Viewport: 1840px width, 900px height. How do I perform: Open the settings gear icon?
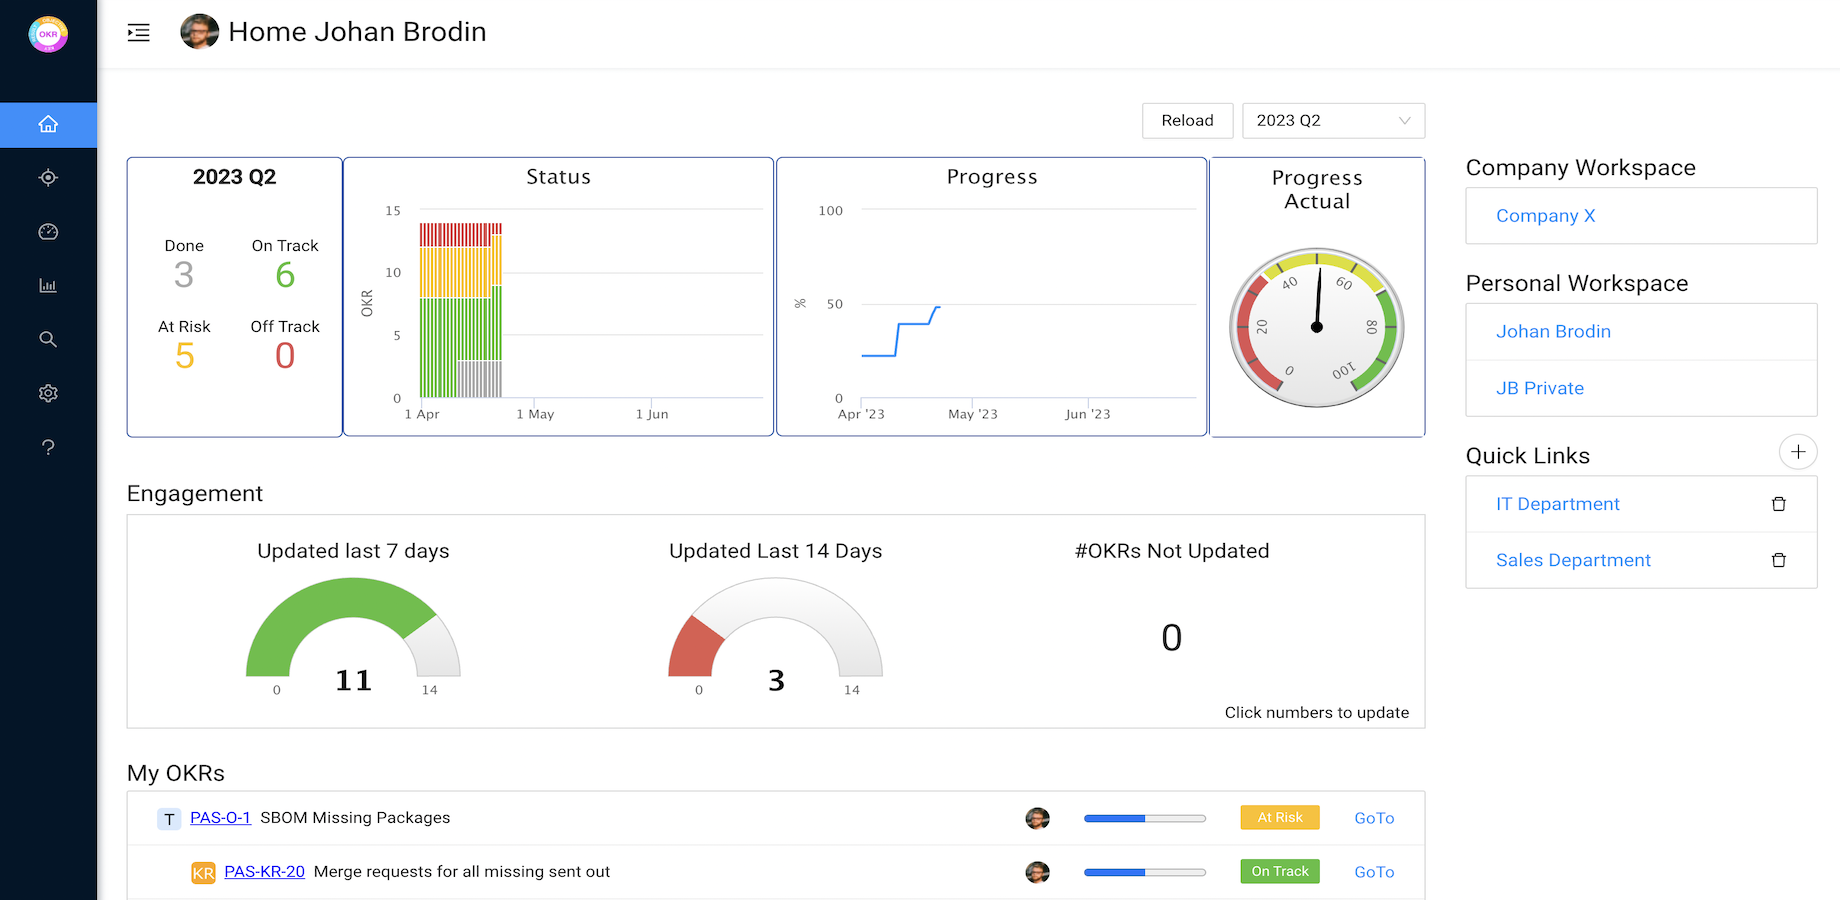coord(48,393)
